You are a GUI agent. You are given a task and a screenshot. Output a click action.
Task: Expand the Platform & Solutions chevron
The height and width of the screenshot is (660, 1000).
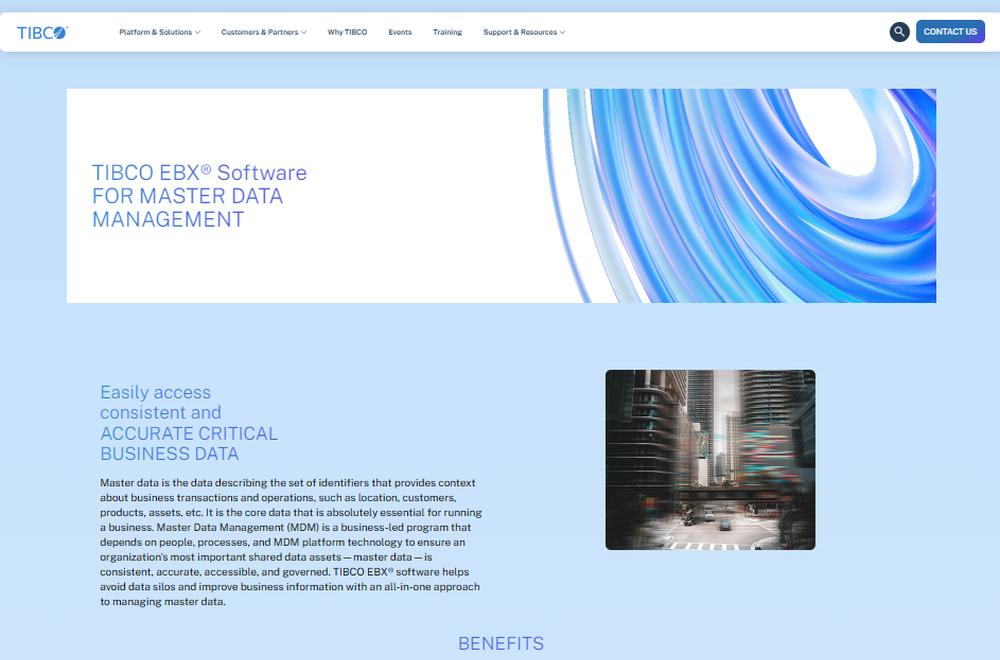click(198, 33)
